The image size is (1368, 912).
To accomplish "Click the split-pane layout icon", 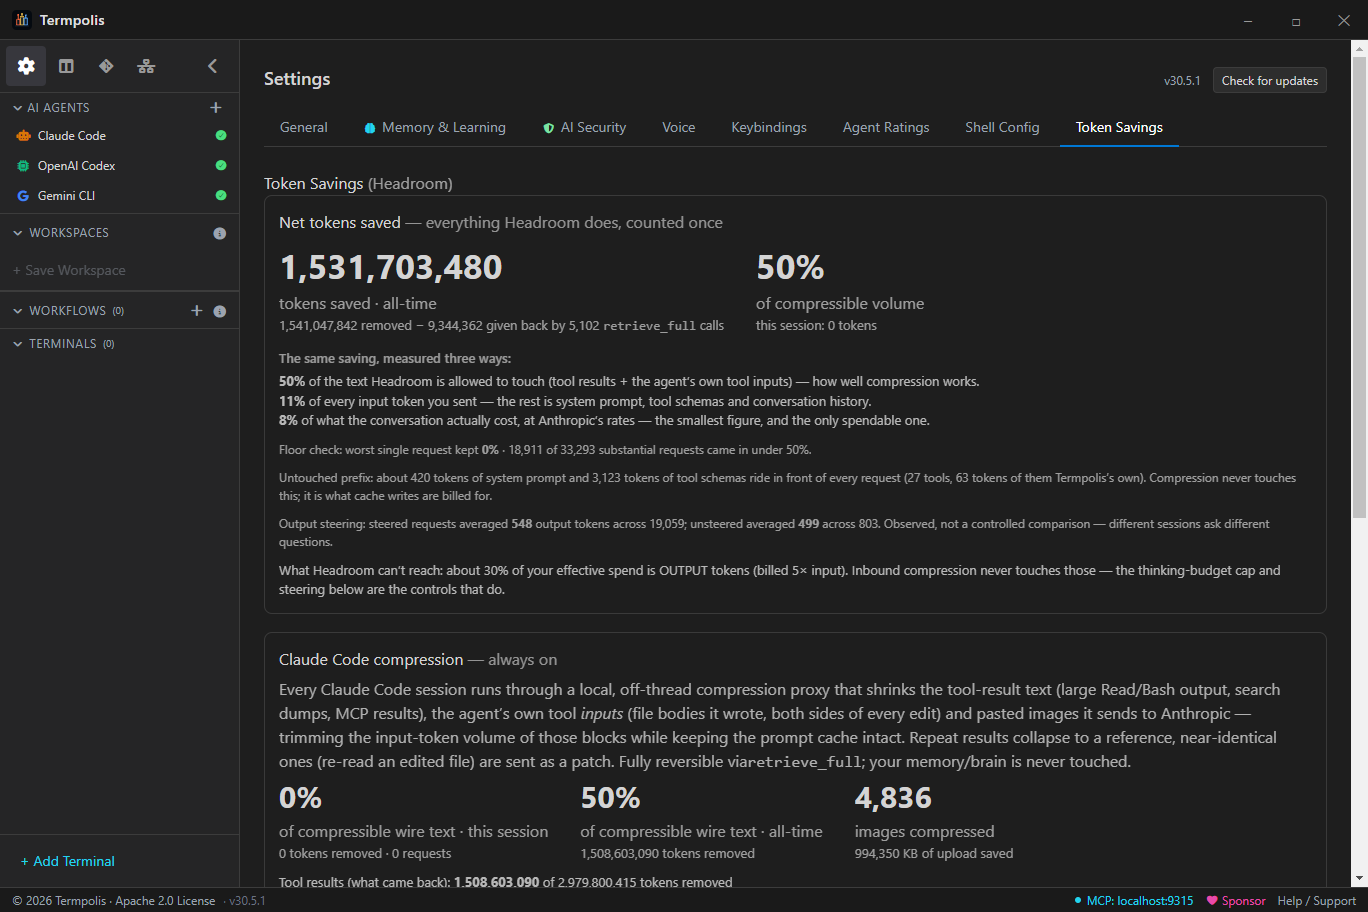I will [66, 66].
